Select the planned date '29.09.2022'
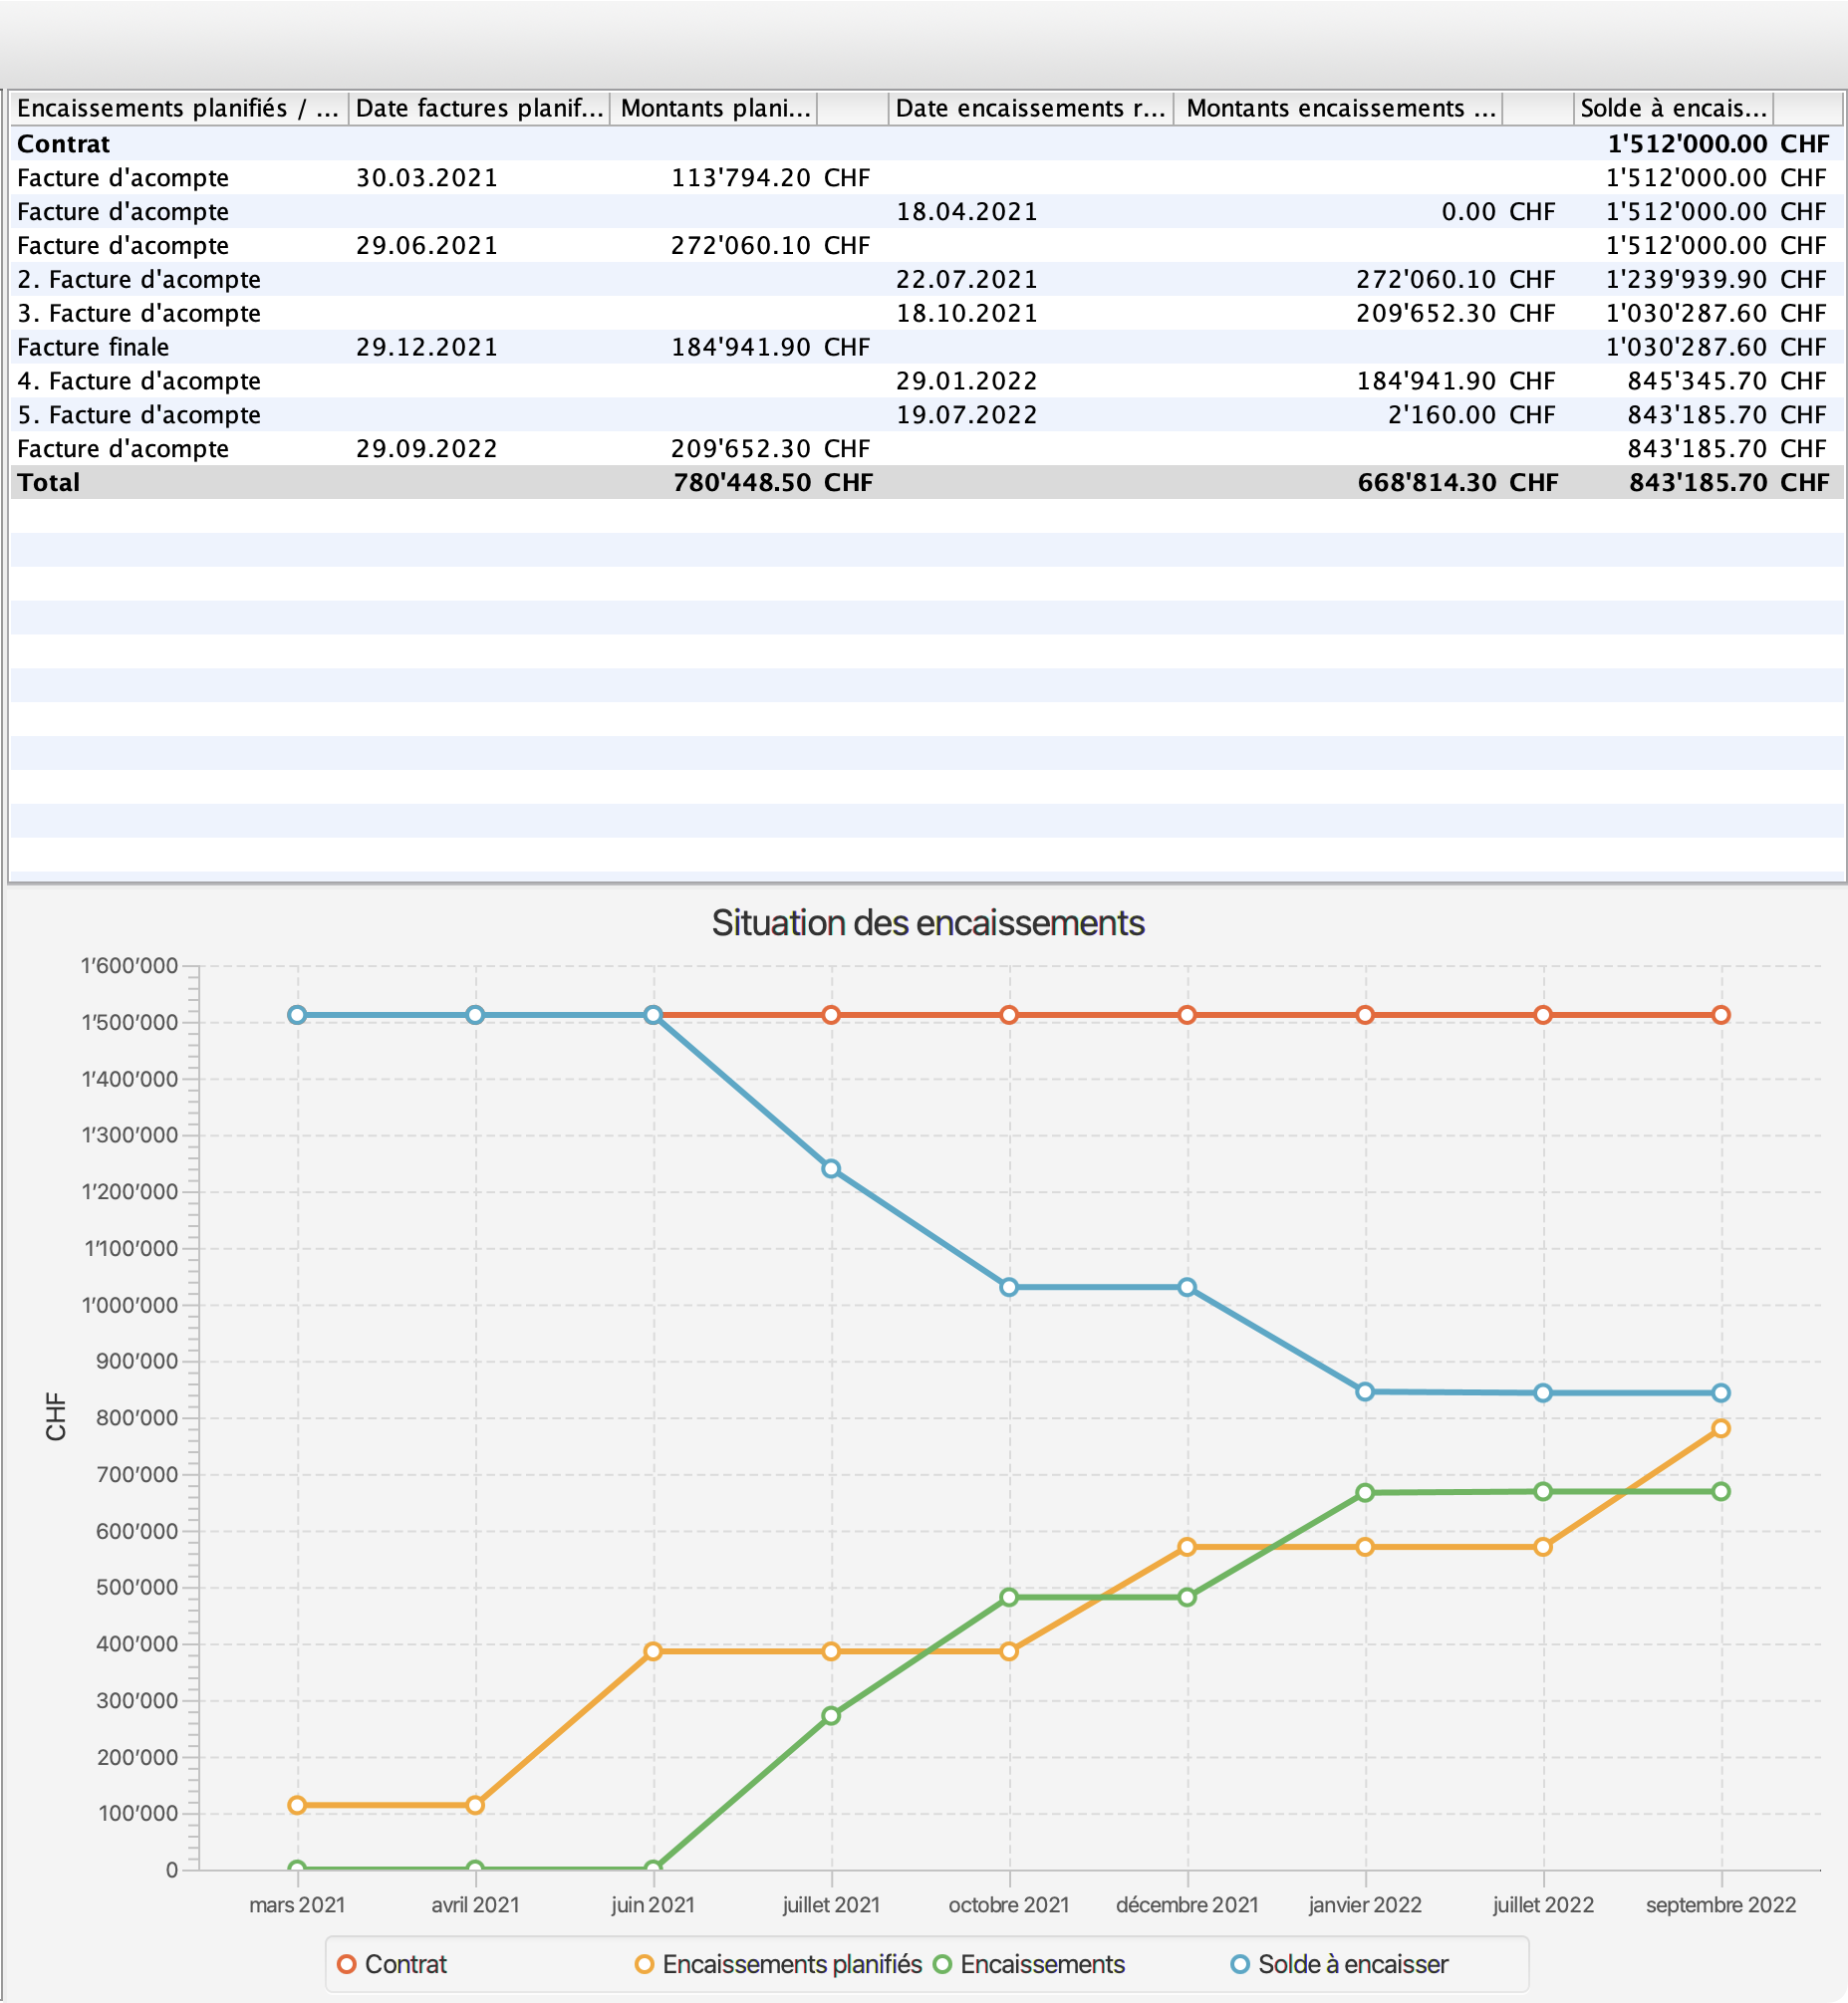 coord(427,450)
